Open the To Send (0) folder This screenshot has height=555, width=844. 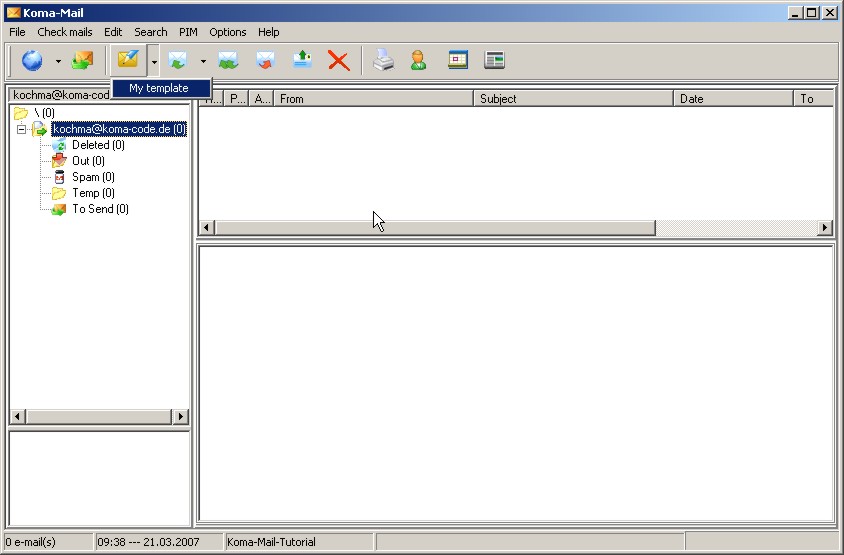(x=100, y=209)
